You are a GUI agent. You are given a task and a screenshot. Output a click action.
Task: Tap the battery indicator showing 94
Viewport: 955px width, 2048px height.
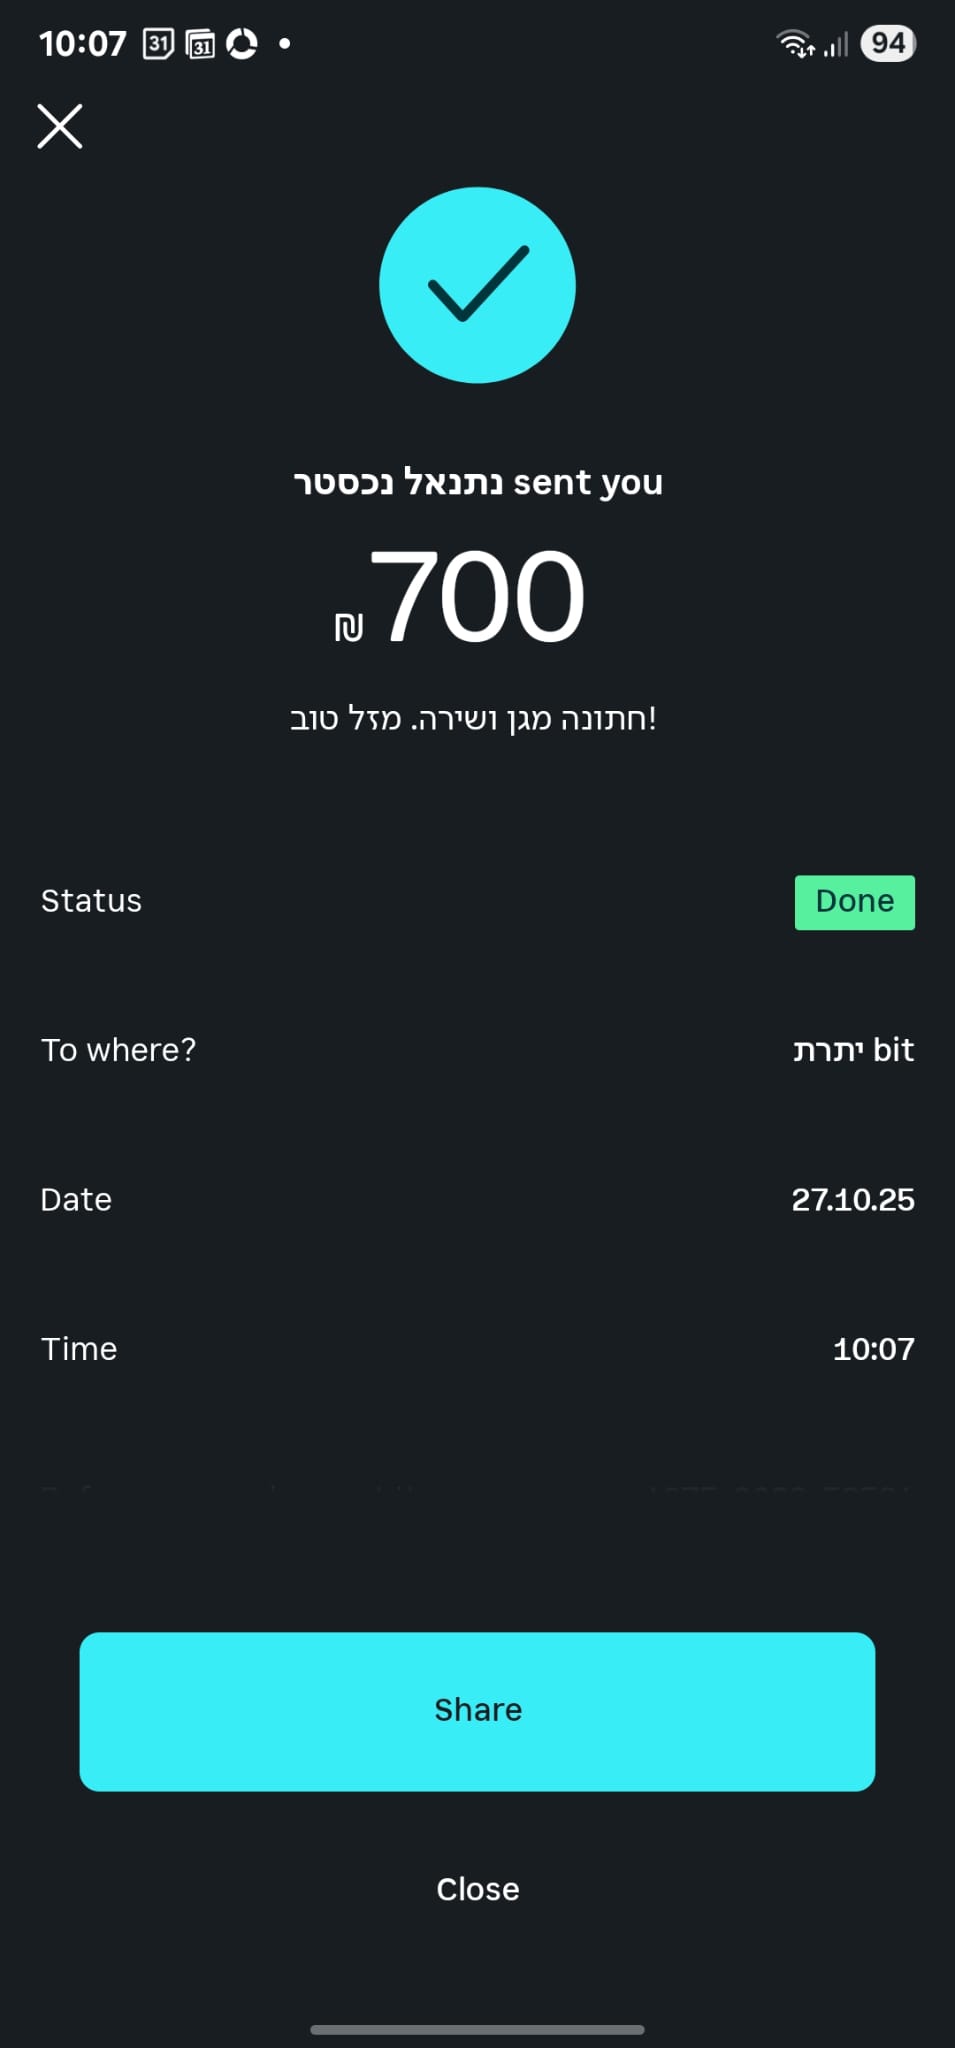point(888,44)
